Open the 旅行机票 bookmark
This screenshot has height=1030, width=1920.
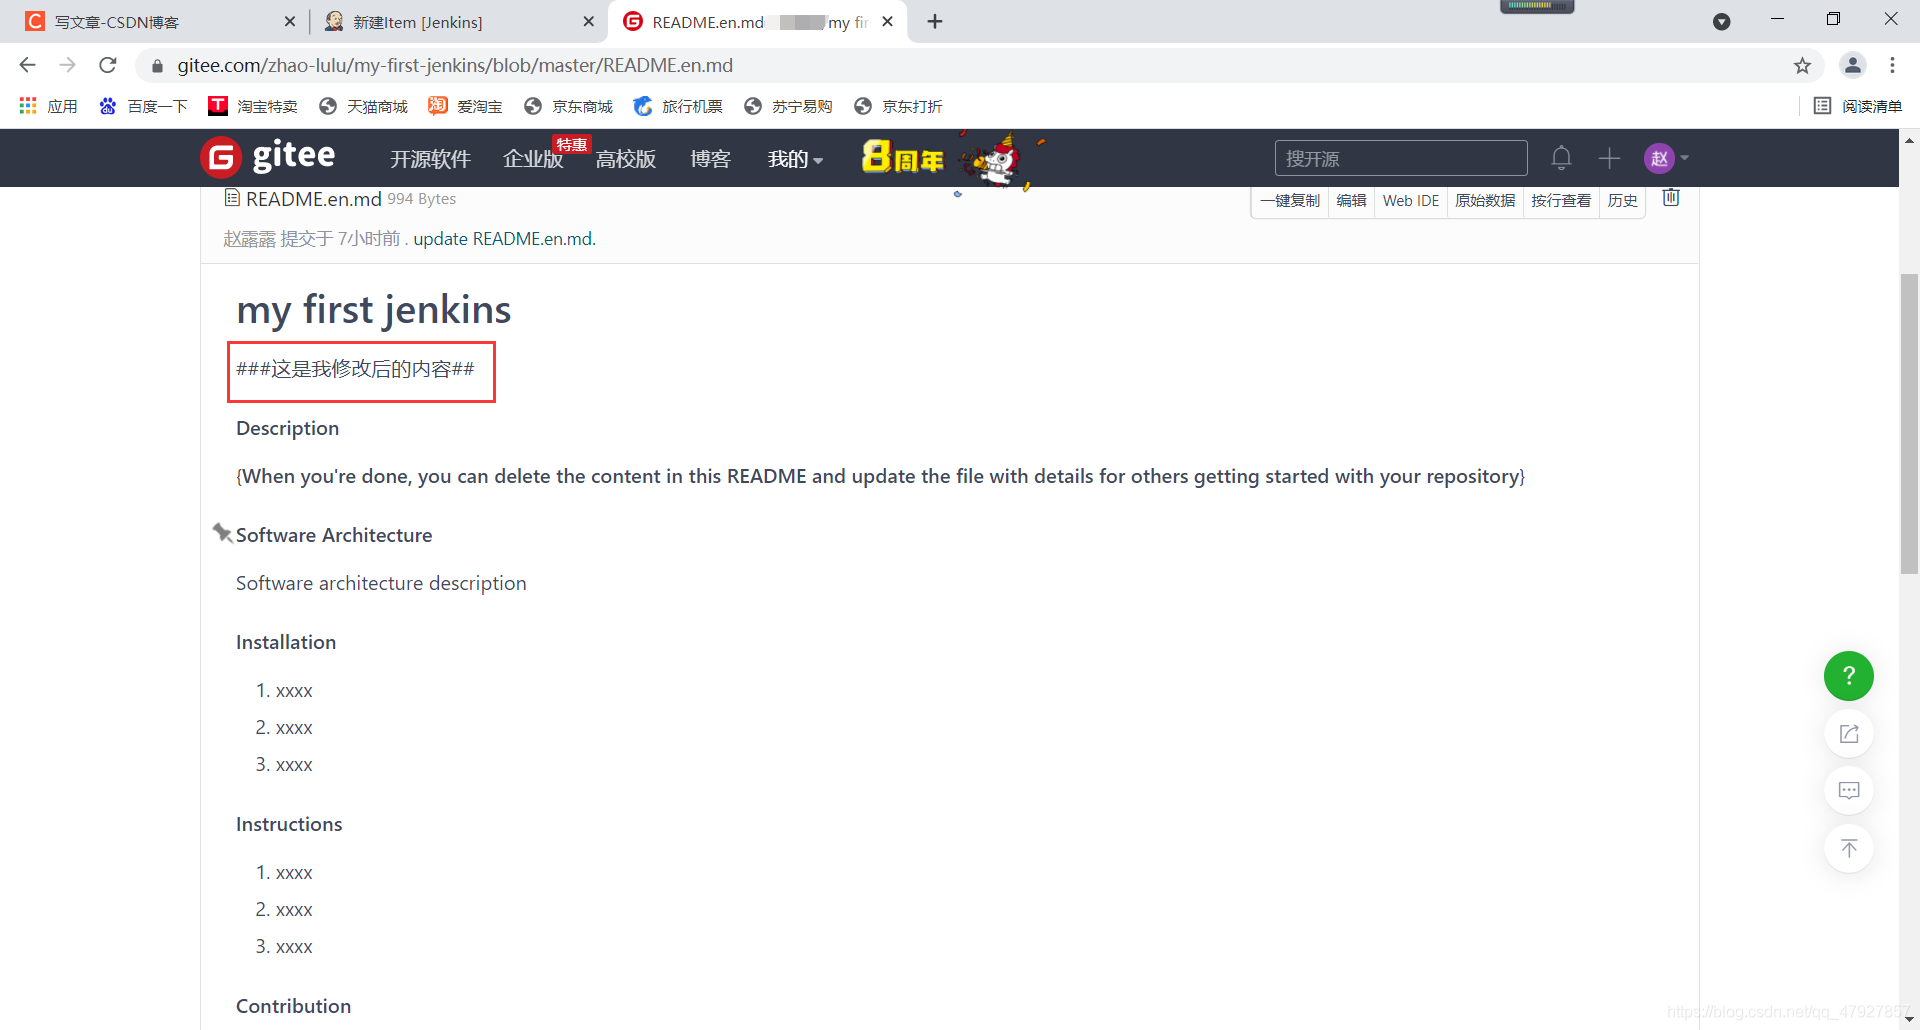click(x=678, y=106)
